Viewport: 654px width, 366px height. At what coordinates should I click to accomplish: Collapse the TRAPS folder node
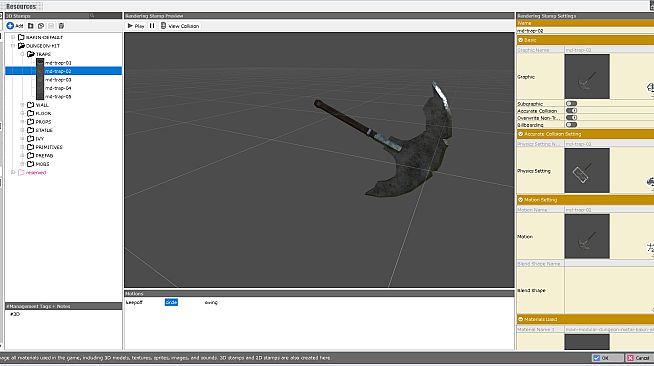22,54
